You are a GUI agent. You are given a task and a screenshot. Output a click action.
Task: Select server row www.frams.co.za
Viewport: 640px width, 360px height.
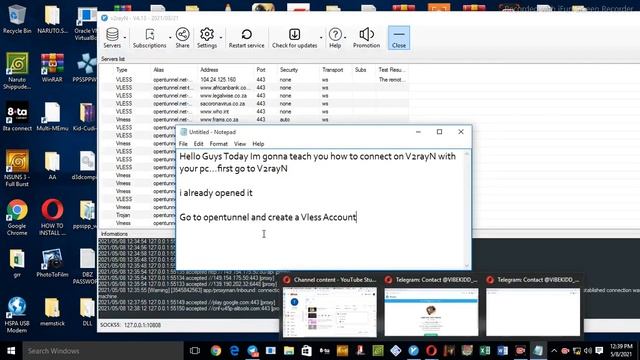tap(254, 120)
